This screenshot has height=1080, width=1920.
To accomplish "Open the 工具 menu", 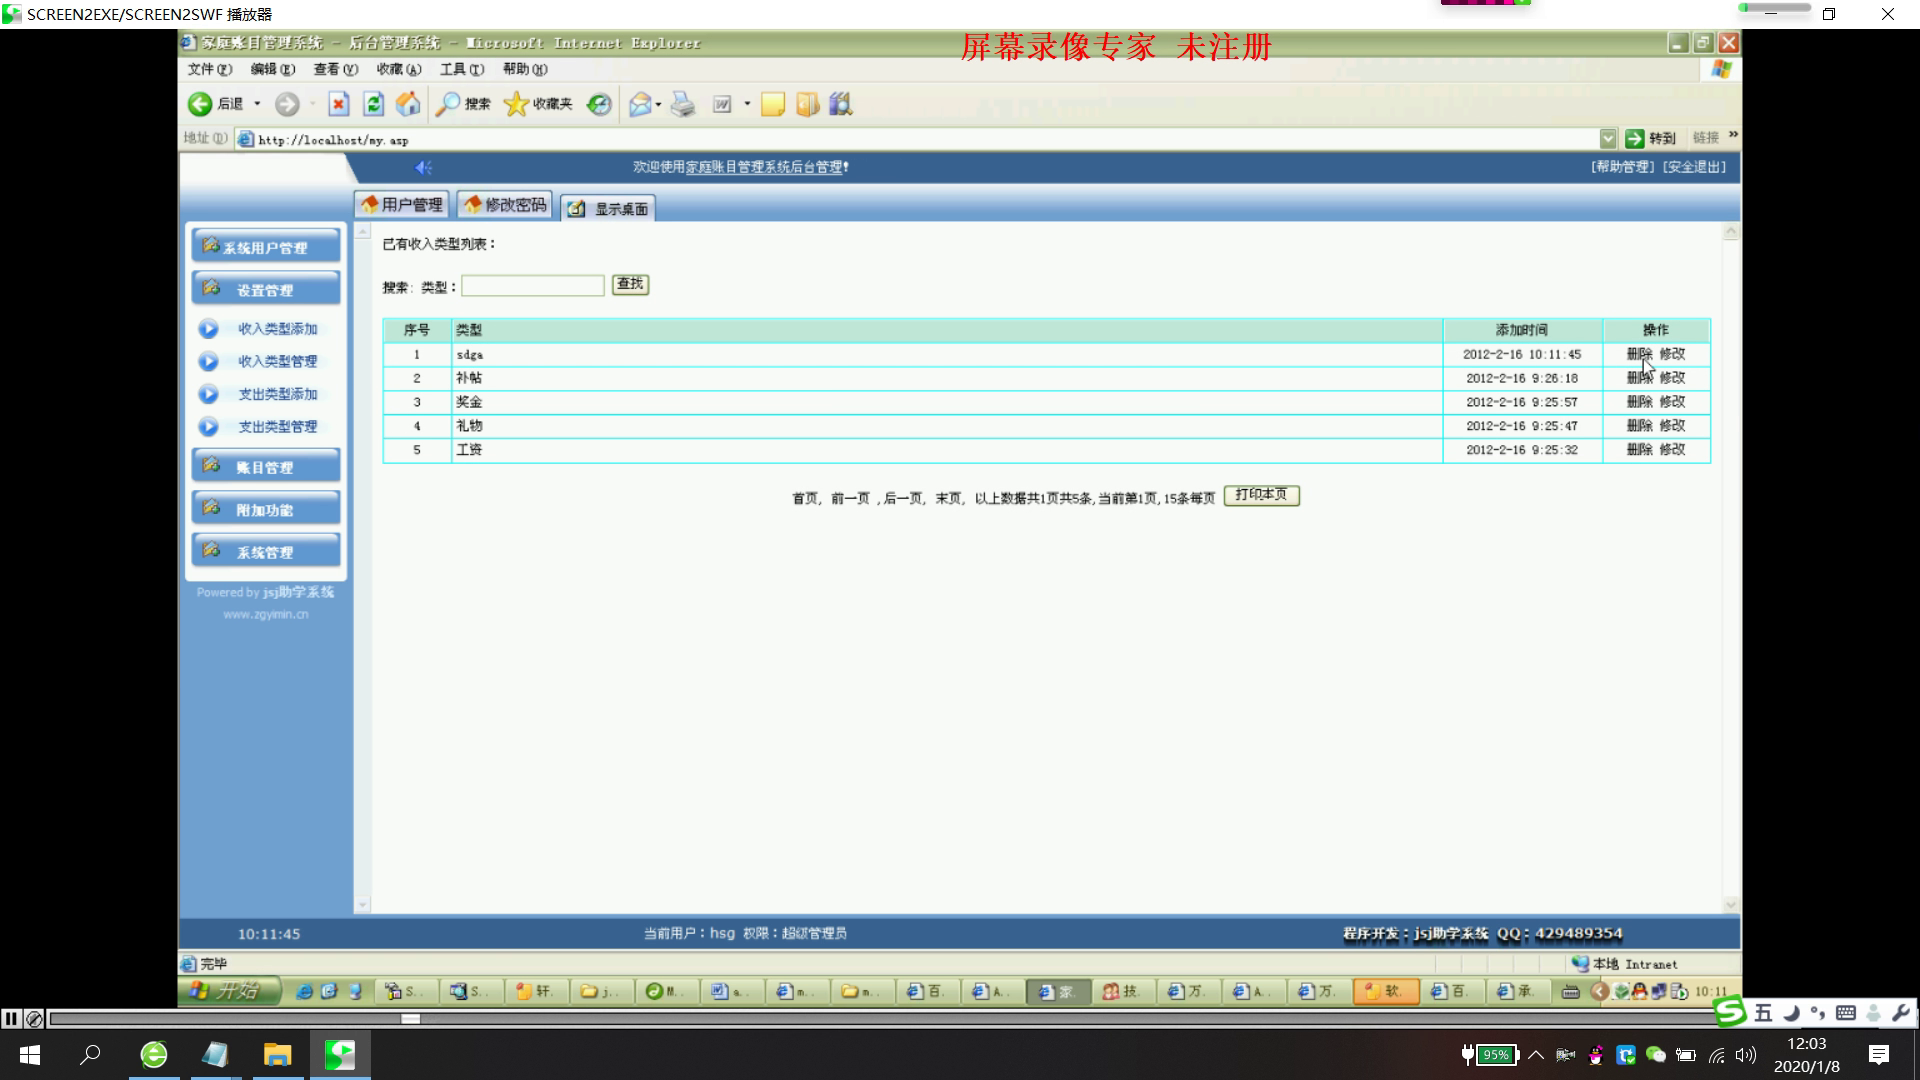I will point(462,69).
